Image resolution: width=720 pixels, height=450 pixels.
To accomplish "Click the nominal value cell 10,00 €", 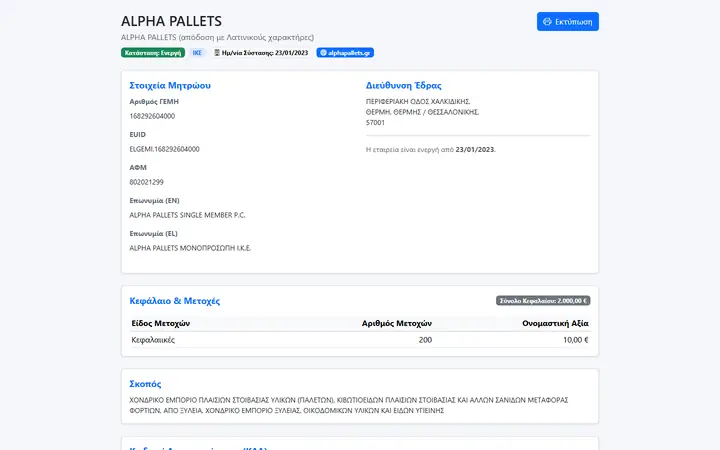I will click(576, 340).
